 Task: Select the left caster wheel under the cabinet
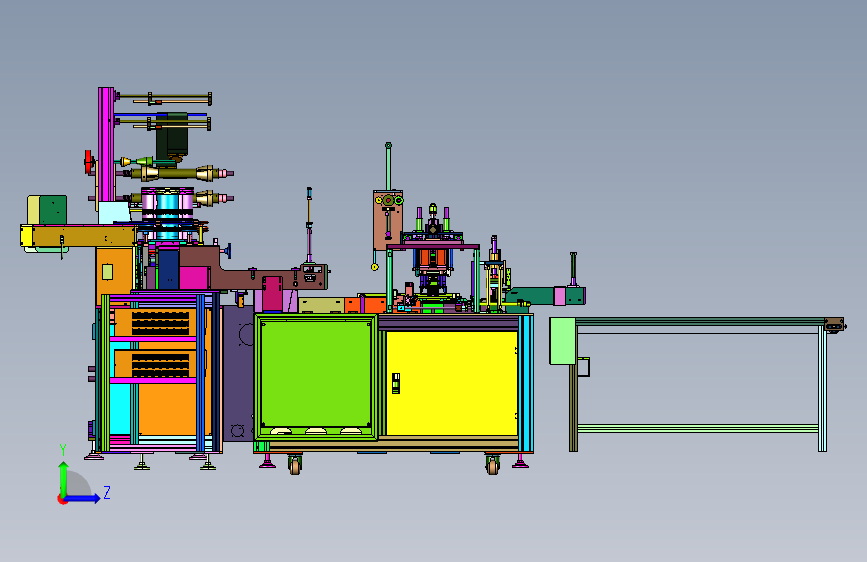295,464
